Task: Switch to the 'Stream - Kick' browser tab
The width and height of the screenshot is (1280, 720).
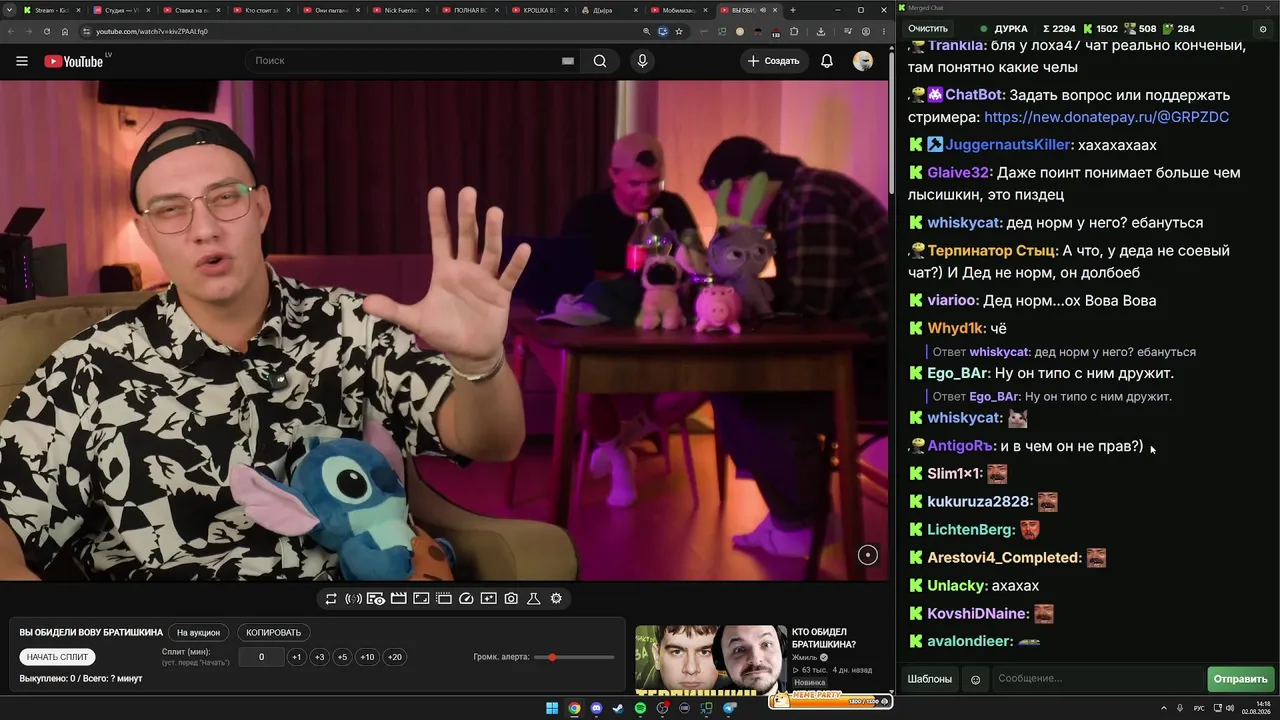Action: click(x=50, y=10)
